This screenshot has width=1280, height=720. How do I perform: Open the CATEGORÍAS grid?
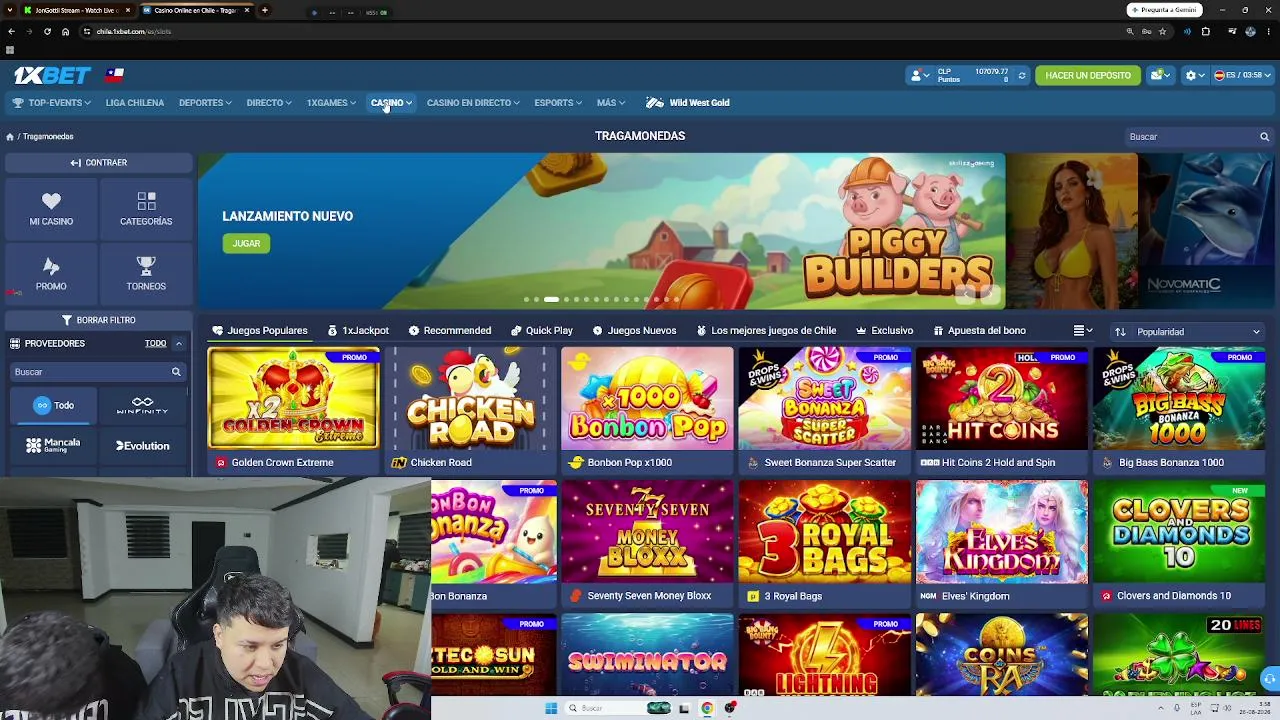[x=146, y=209]
